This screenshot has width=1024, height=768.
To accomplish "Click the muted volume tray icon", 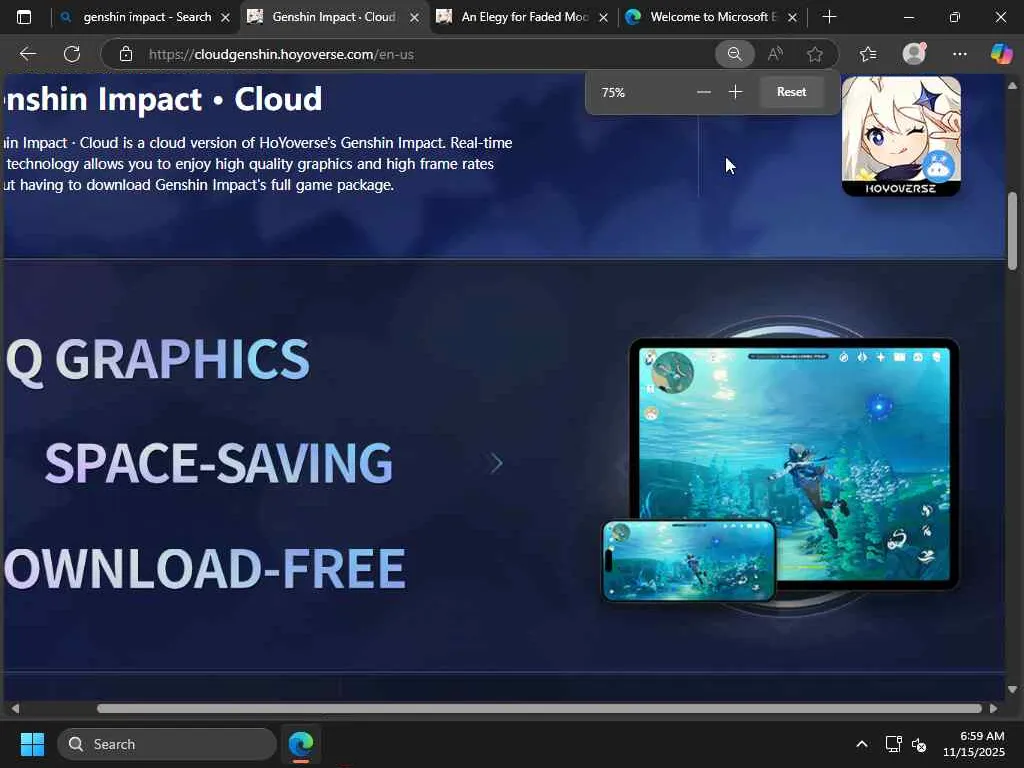I will [919, 744].
